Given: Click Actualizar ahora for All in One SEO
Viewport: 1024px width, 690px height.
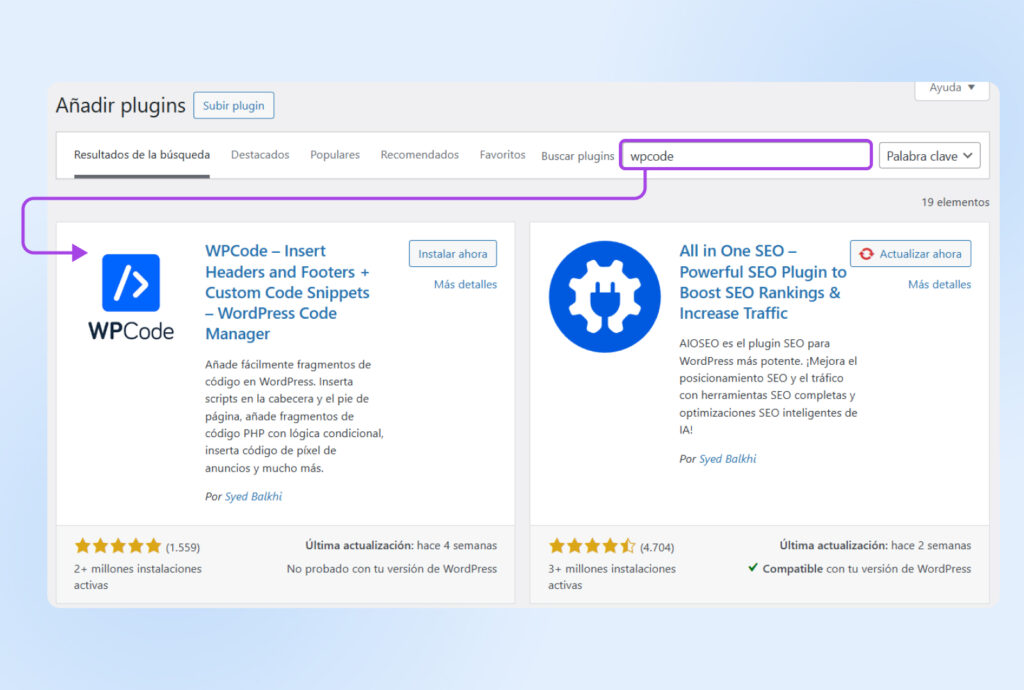Looking at the screenshot, I should point(910,254).
